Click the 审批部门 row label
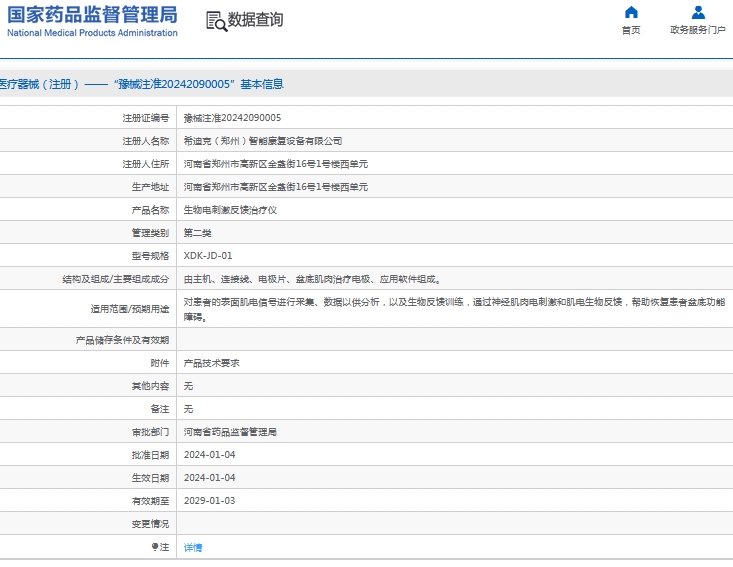The width and height of the screenshot is (733, 567). point(151,432)
